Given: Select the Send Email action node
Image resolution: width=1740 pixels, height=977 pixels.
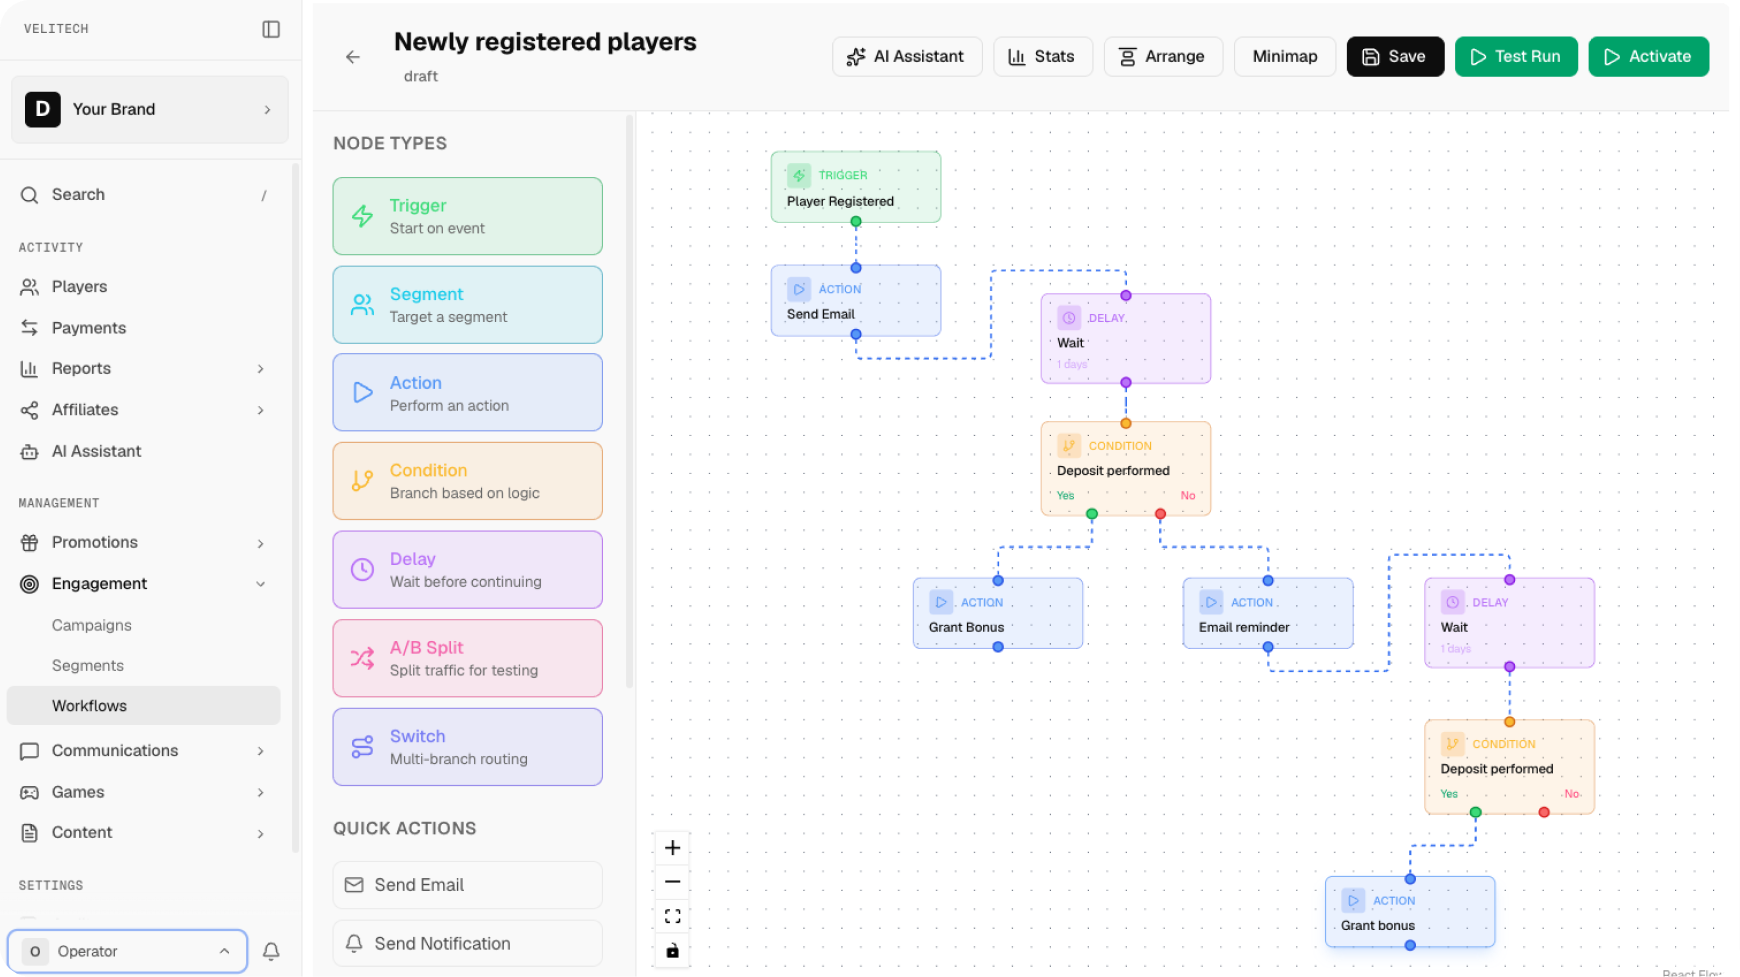Looking at the screenshot, I should point(856,301).
